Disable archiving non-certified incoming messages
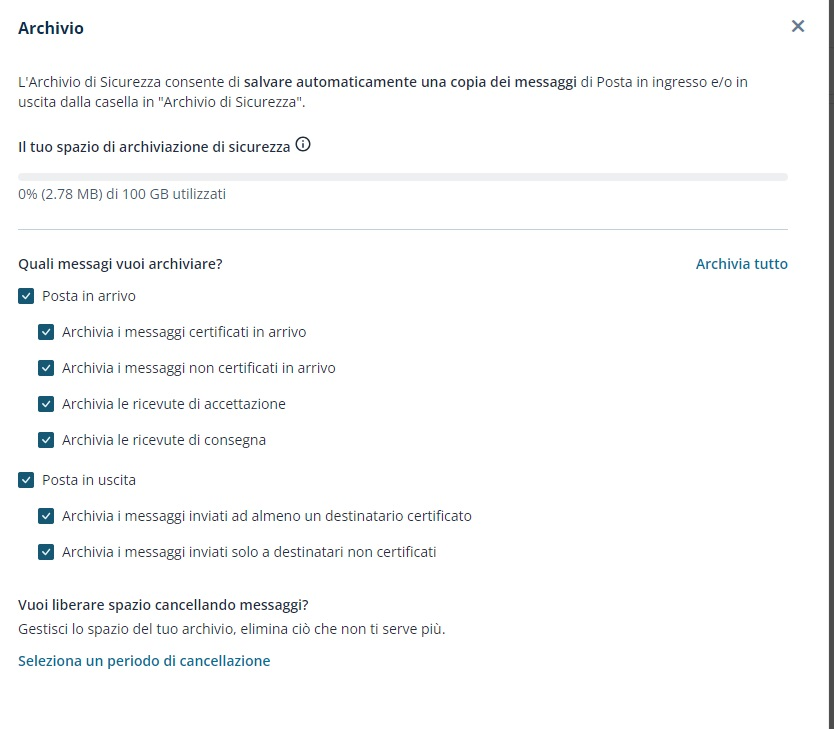This screenshot has height=729, width=834. coord(46,368)
